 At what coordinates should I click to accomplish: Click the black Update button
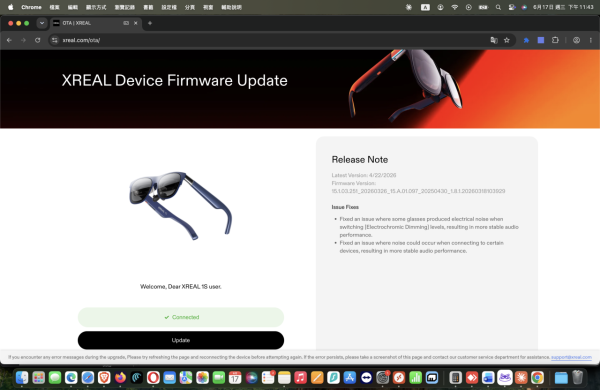click(181, 340)
